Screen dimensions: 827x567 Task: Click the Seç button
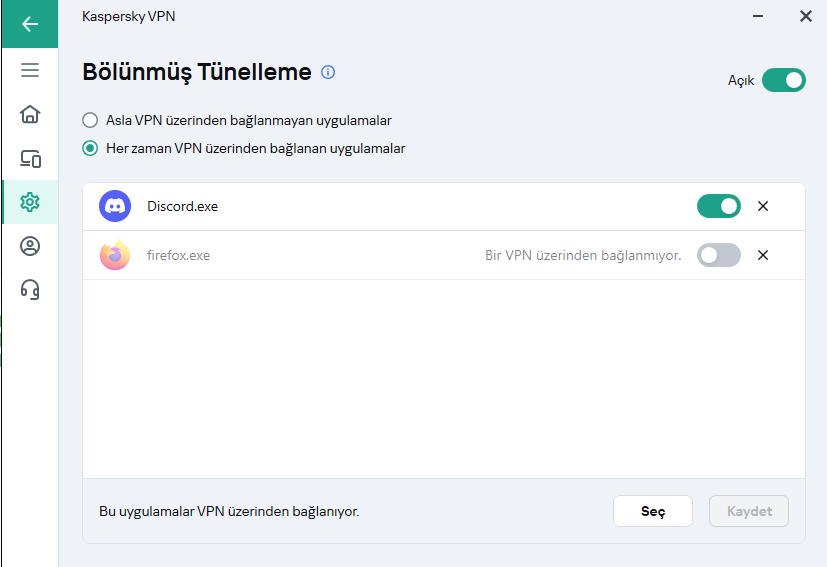(653, 511)
